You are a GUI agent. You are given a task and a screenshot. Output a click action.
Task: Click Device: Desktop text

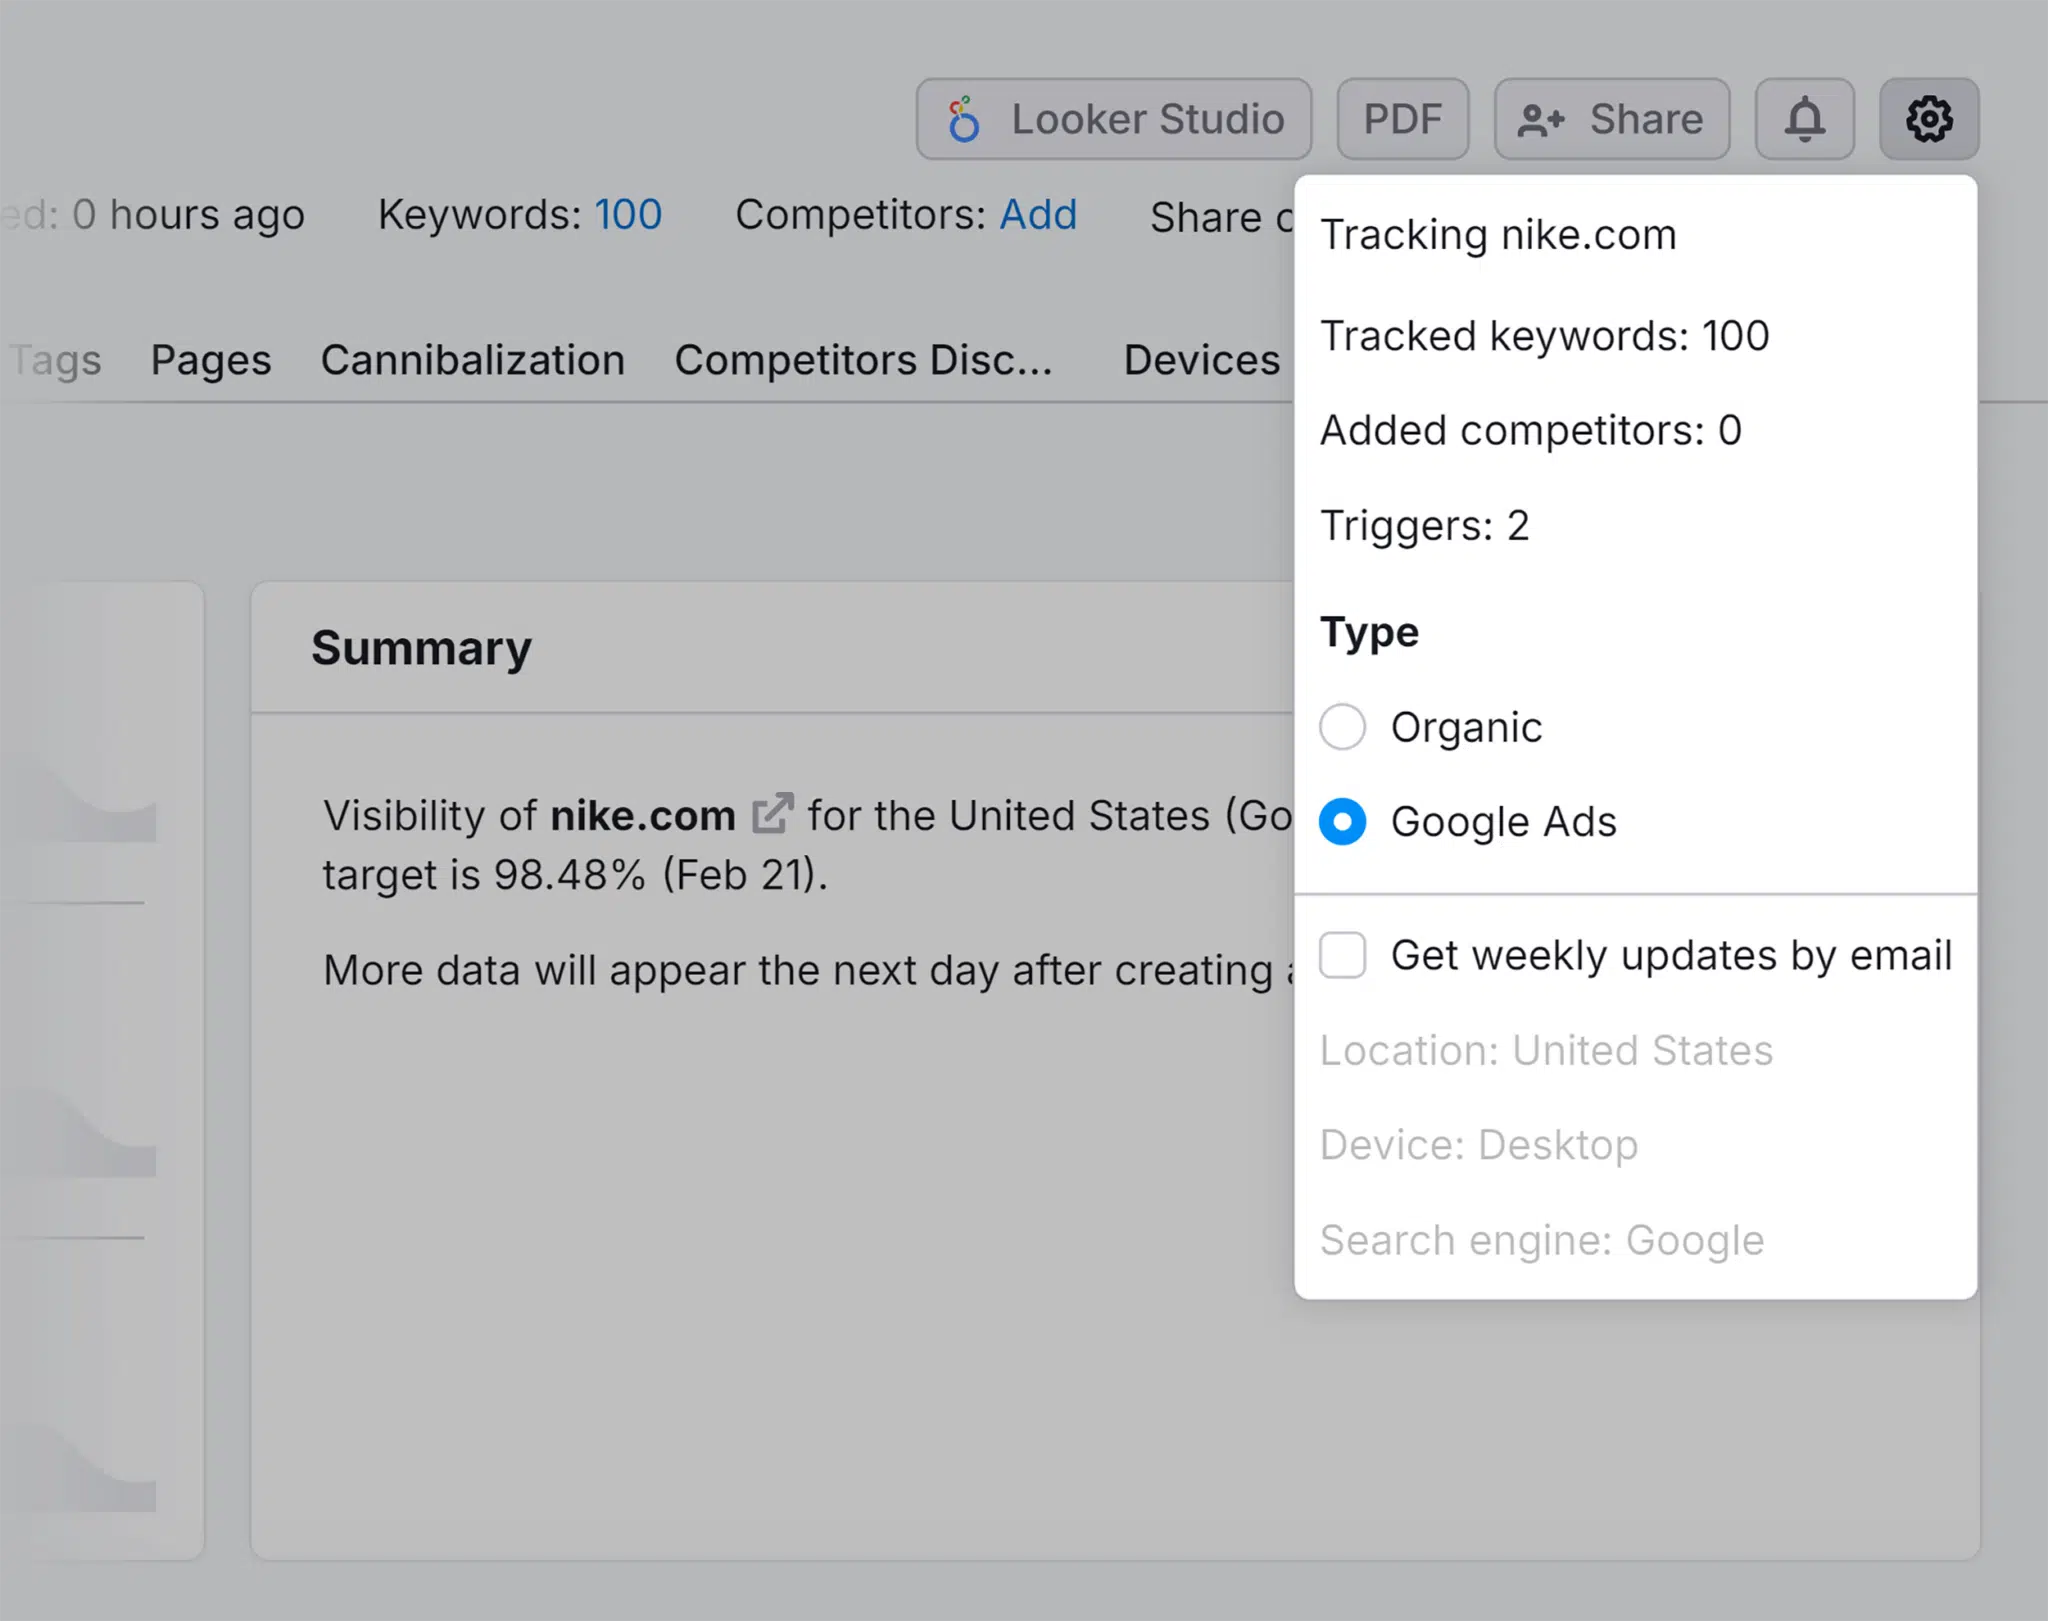1478,1145
